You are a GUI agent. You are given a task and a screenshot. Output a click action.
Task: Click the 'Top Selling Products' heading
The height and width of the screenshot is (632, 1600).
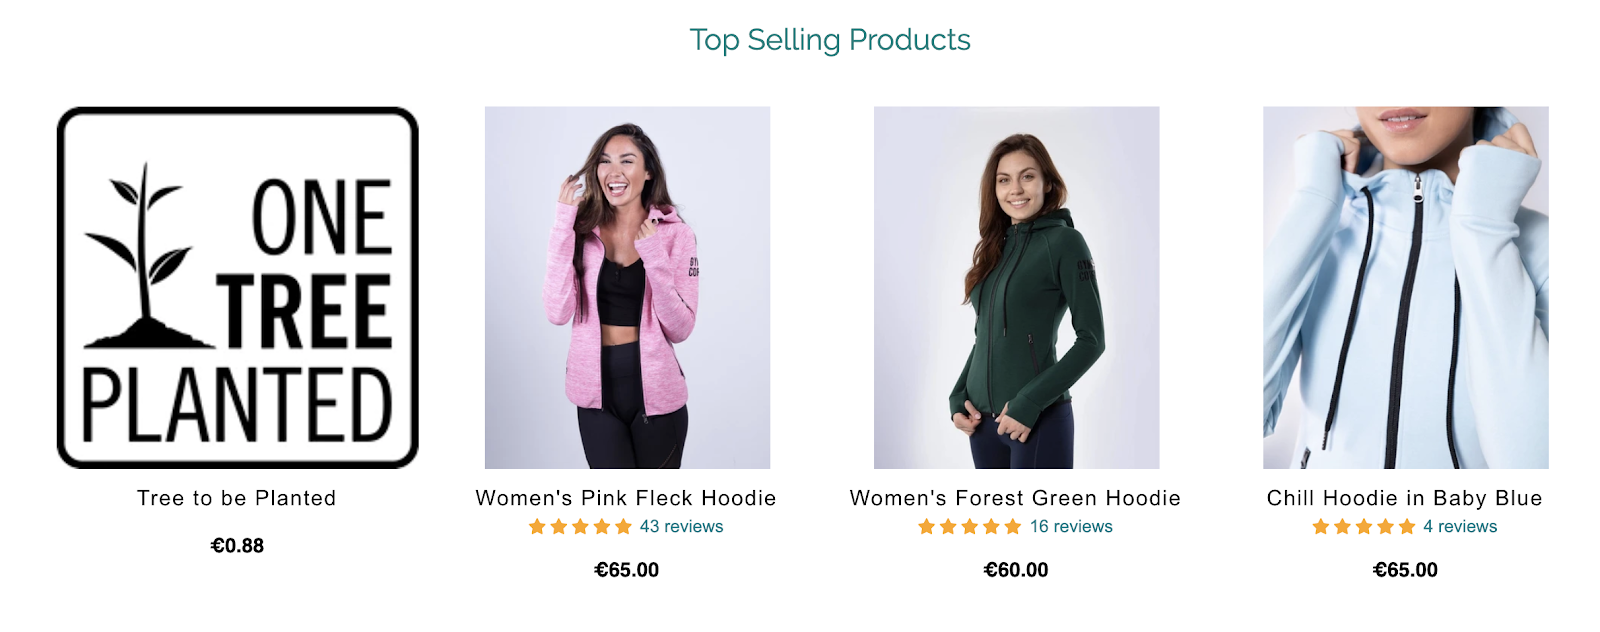tap(830, 40)
